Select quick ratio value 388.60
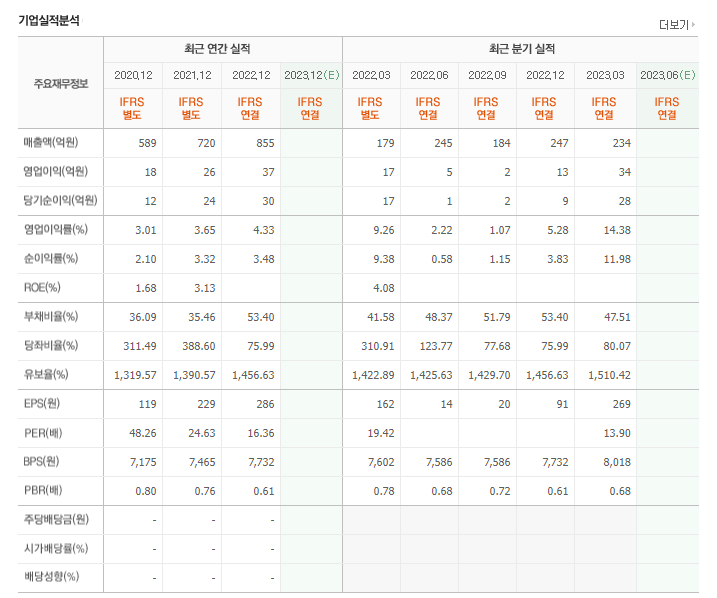 pyautogui.click(x=199, y=346)
